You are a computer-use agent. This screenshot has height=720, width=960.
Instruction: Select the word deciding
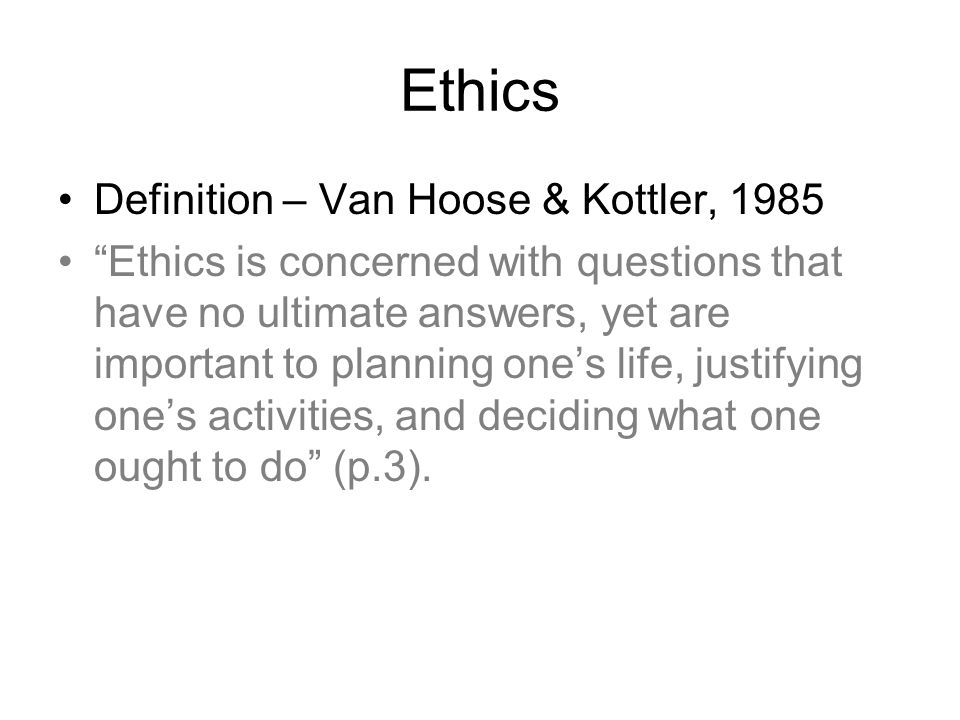[557, 418]
